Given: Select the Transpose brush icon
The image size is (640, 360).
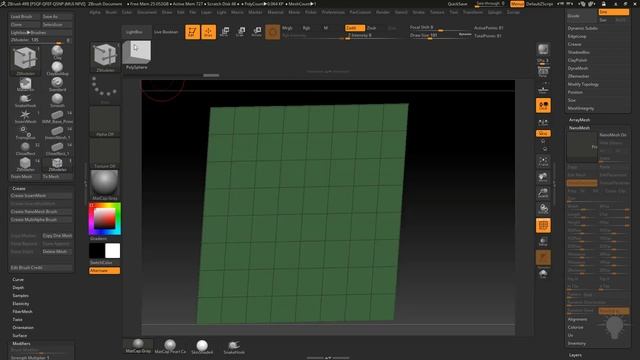Looking at the screenshot, I should coord(25,132).
